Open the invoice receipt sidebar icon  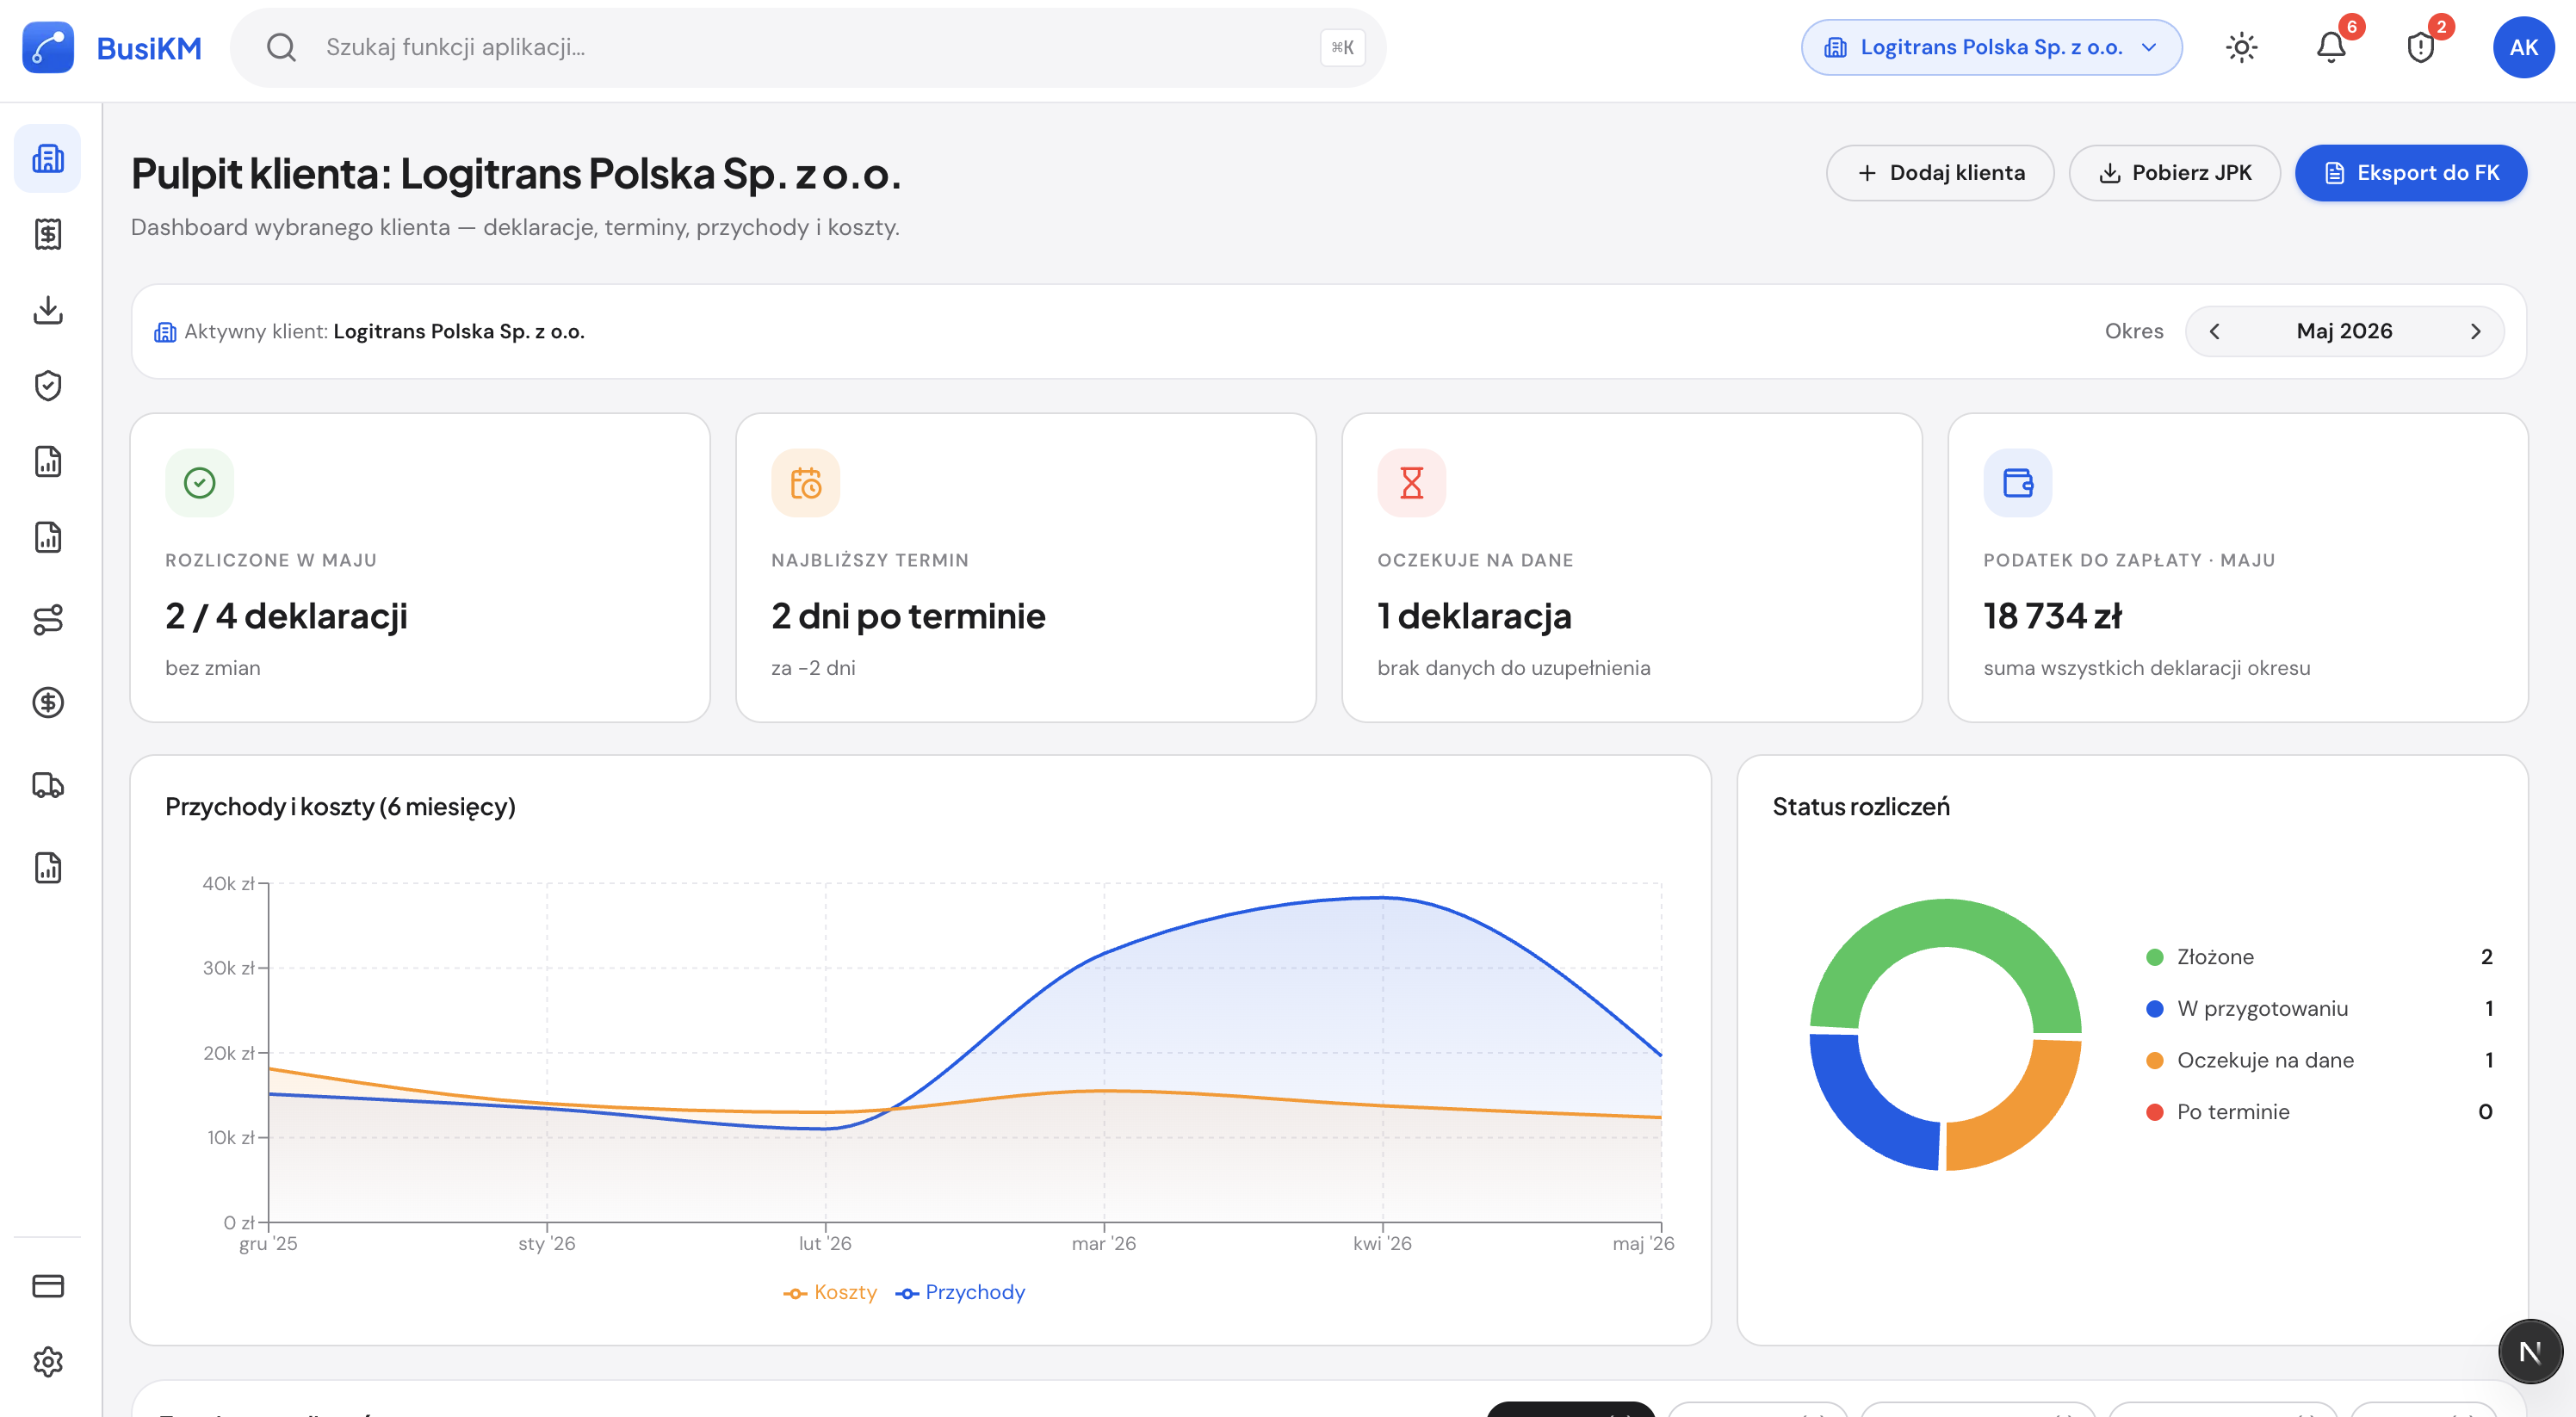[x=48, y=234]
